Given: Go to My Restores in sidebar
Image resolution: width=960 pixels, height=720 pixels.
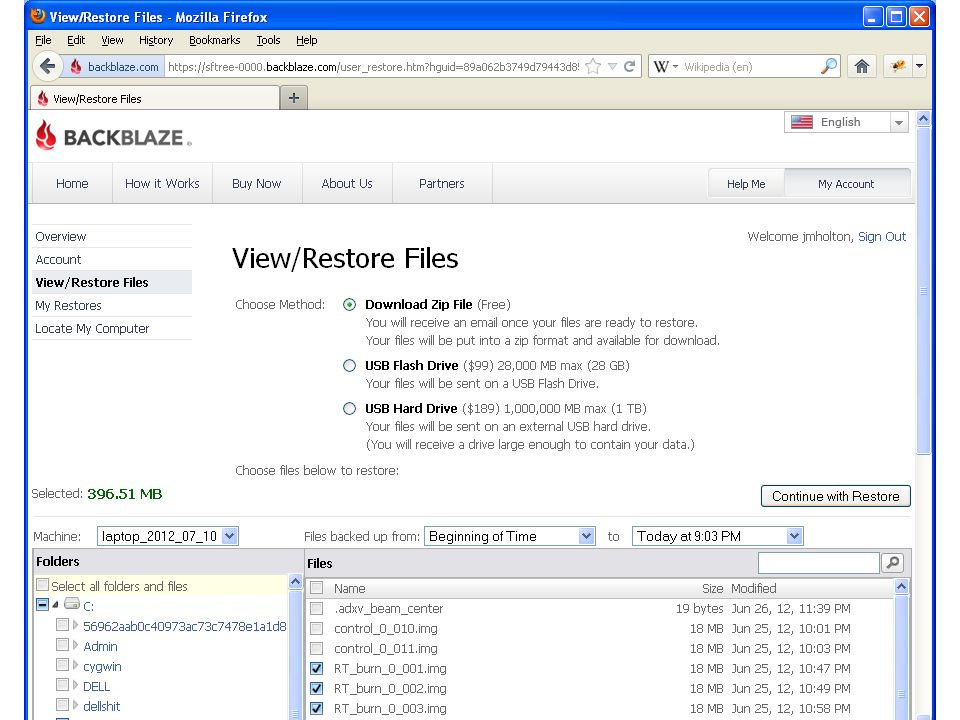Looking at the screenshot, I should [x=68, y=306].
